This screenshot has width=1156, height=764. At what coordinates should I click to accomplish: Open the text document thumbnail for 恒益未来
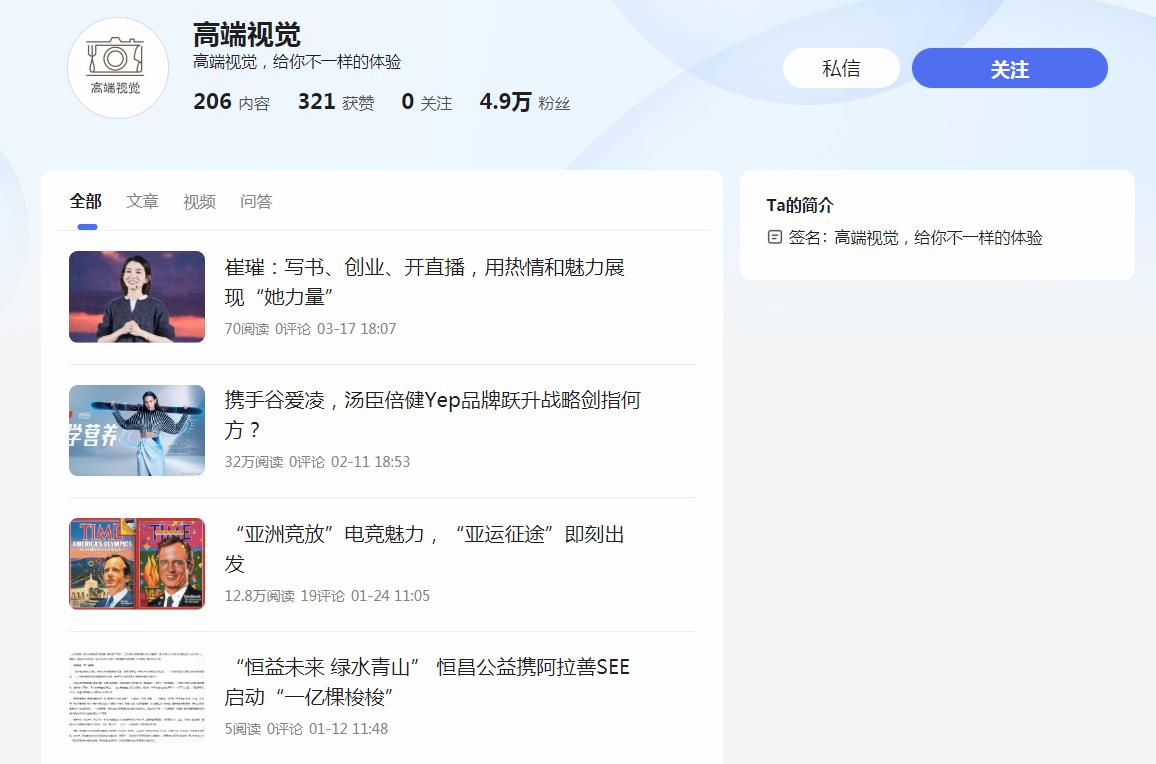(x=137, y=697)
